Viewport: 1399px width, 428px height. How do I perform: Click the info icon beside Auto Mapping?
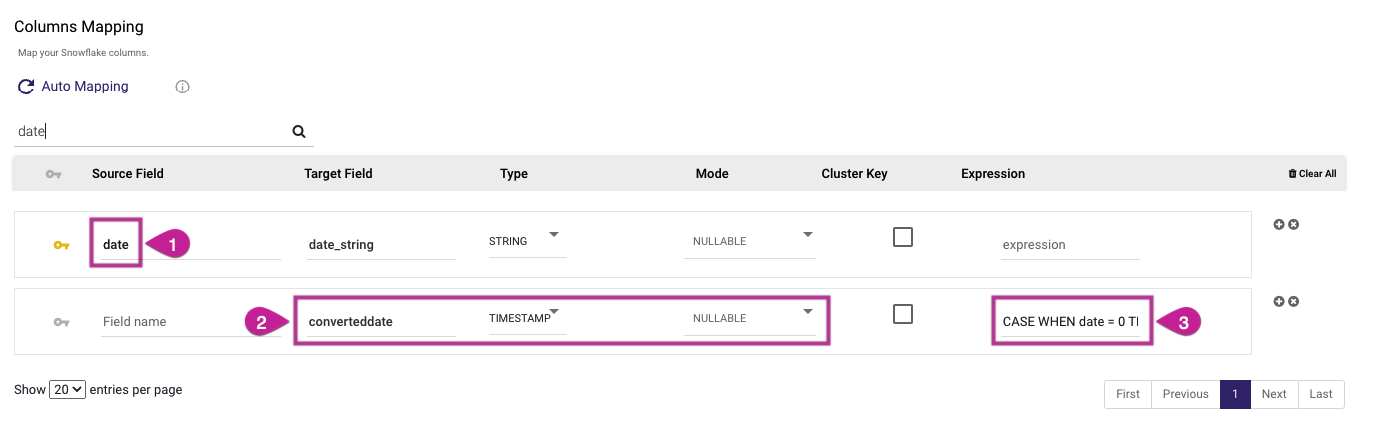[x=182, y=87]
